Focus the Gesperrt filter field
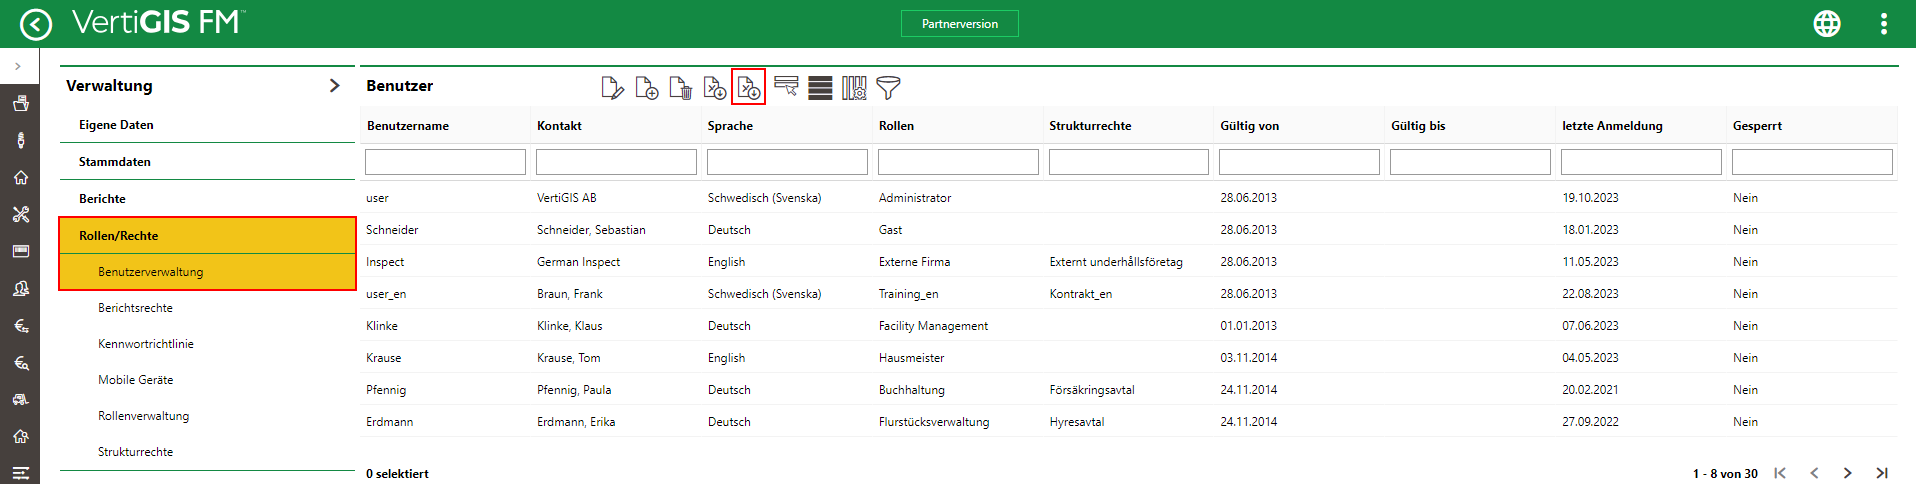The width and height of the screenshot is (1916, 484). pyautogui.click(x=1812, y=162)
